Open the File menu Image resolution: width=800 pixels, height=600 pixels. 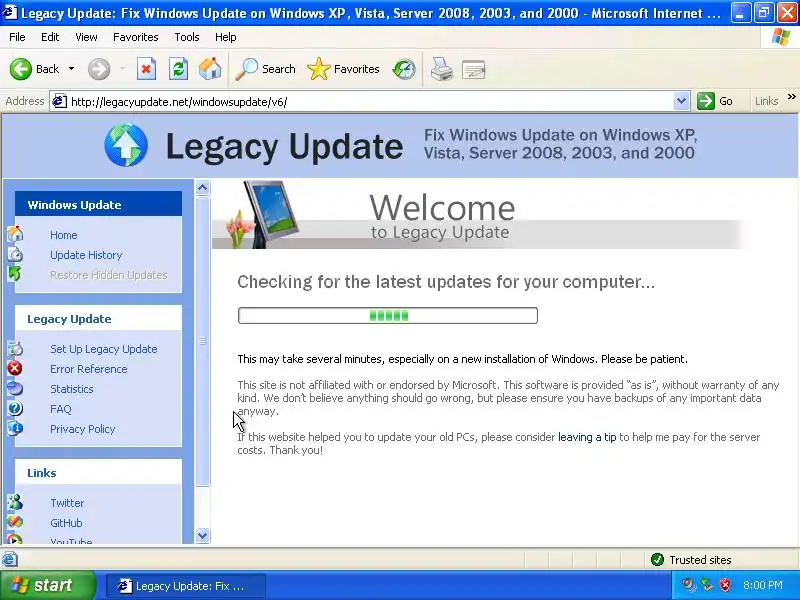pos(17,37)
